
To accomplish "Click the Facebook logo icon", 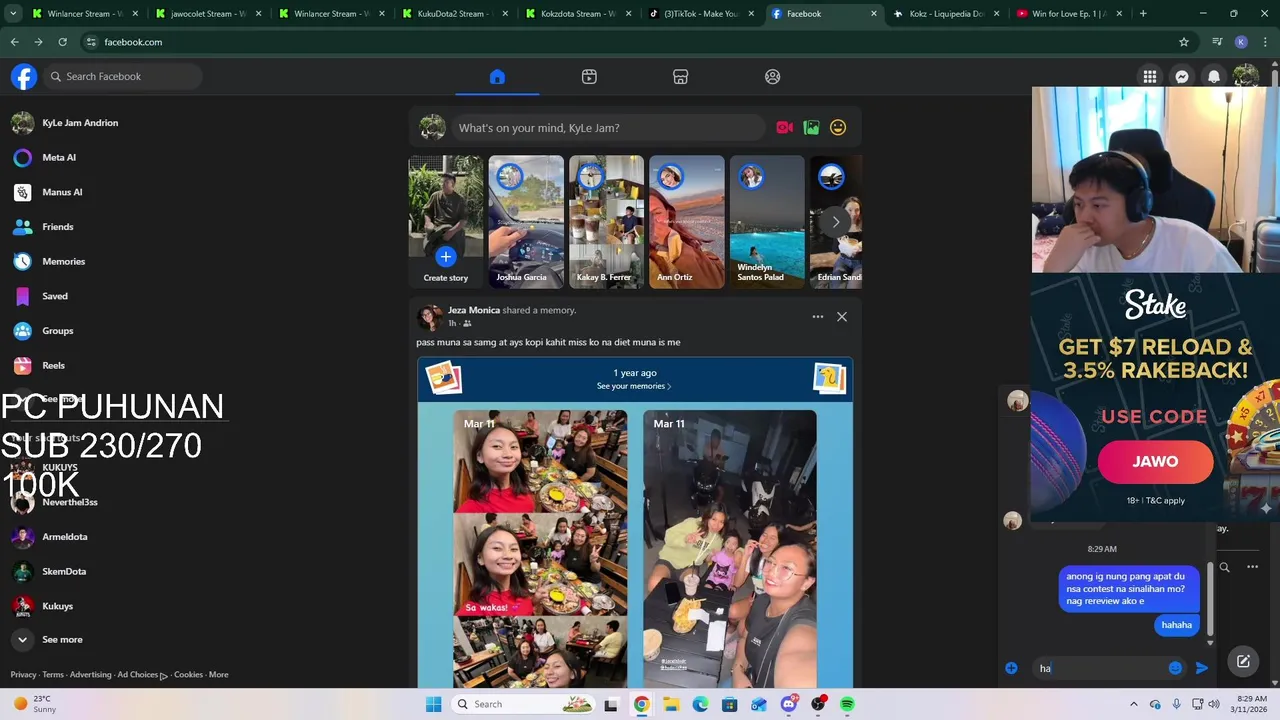I will (24, 77).
